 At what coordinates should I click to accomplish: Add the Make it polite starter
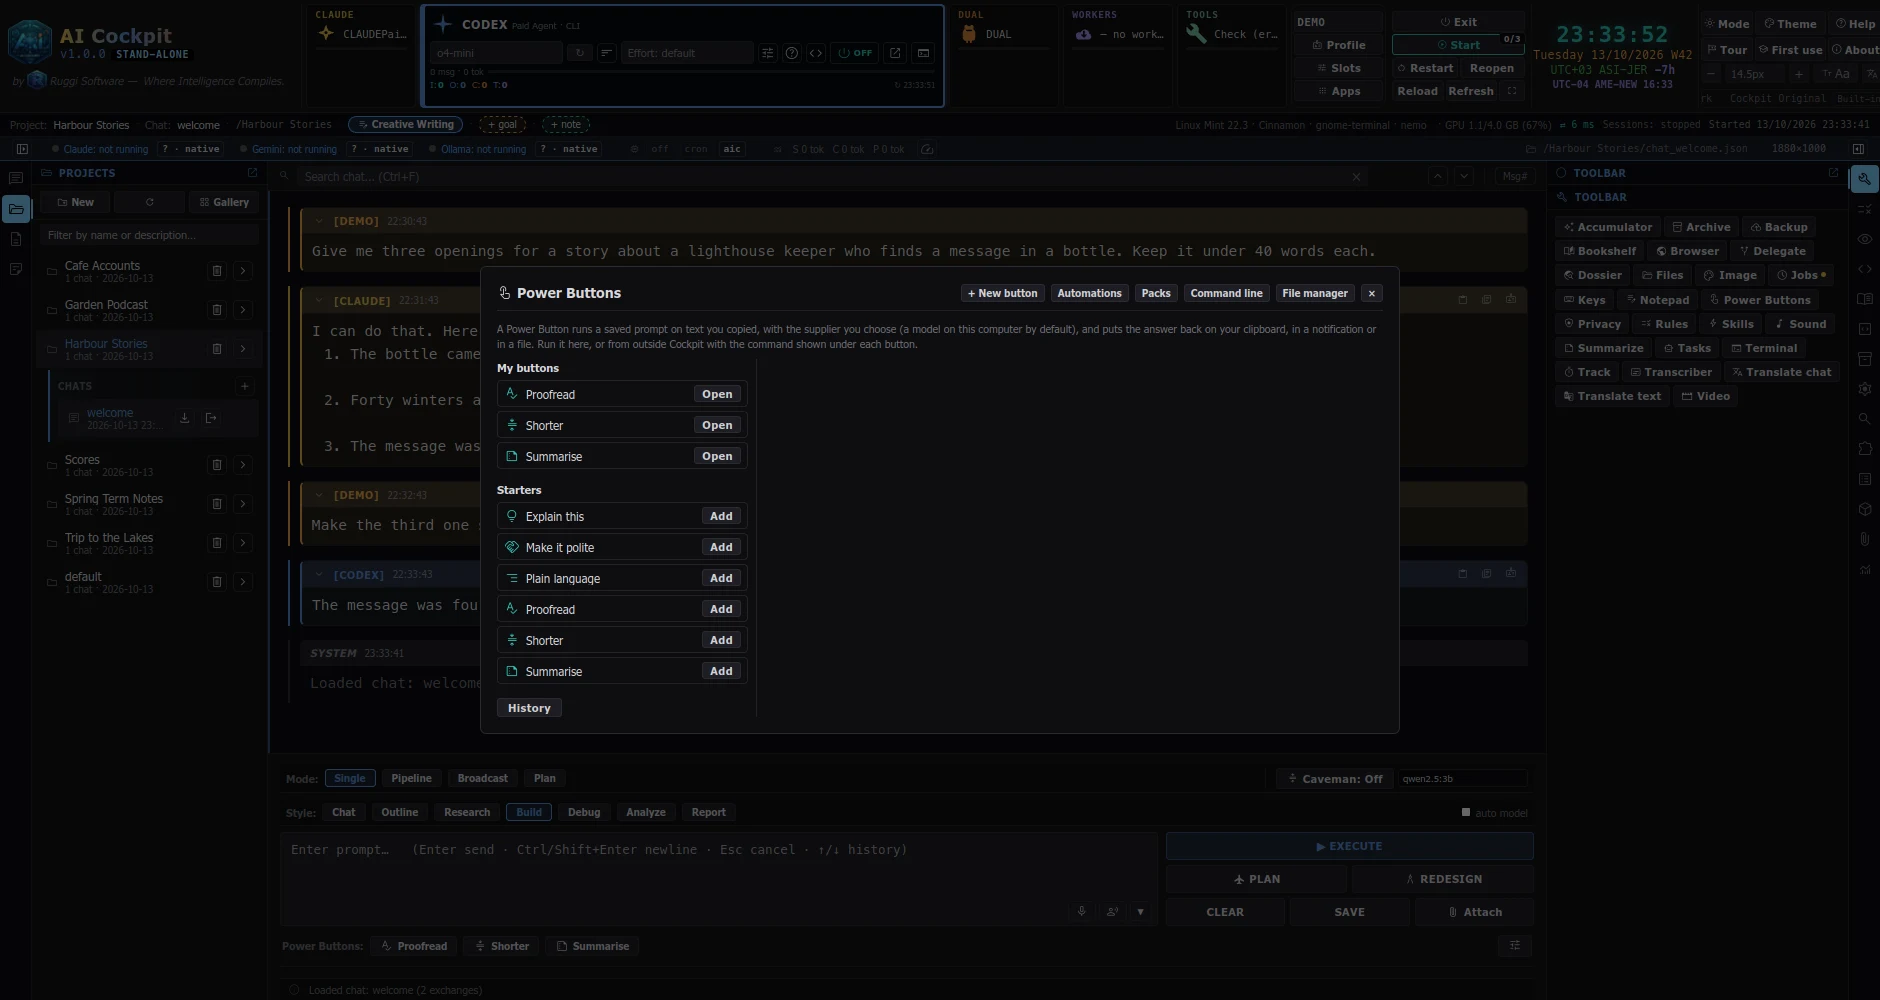[x=721, y=547]
